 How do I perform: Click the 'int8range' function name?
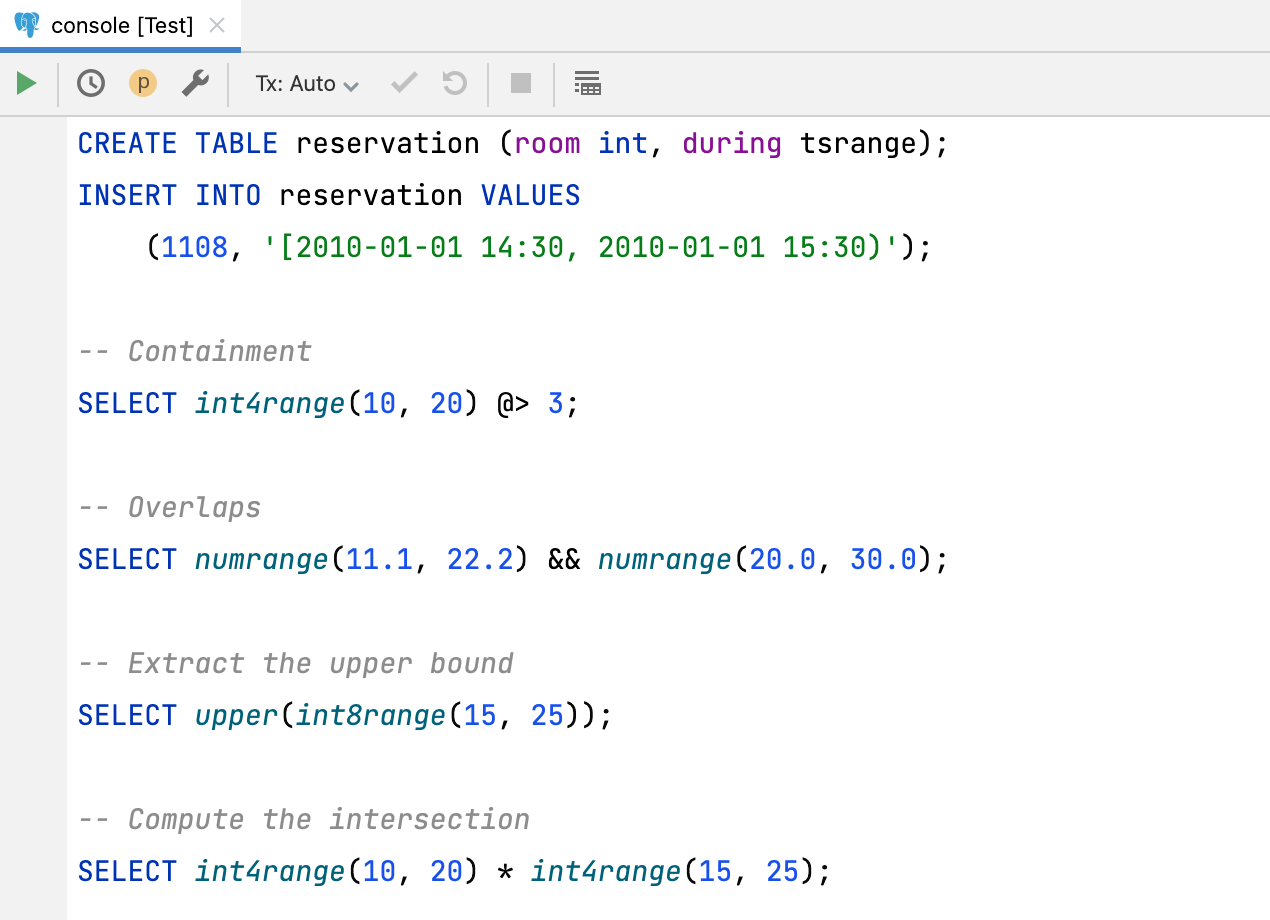(x=371, y=716)
